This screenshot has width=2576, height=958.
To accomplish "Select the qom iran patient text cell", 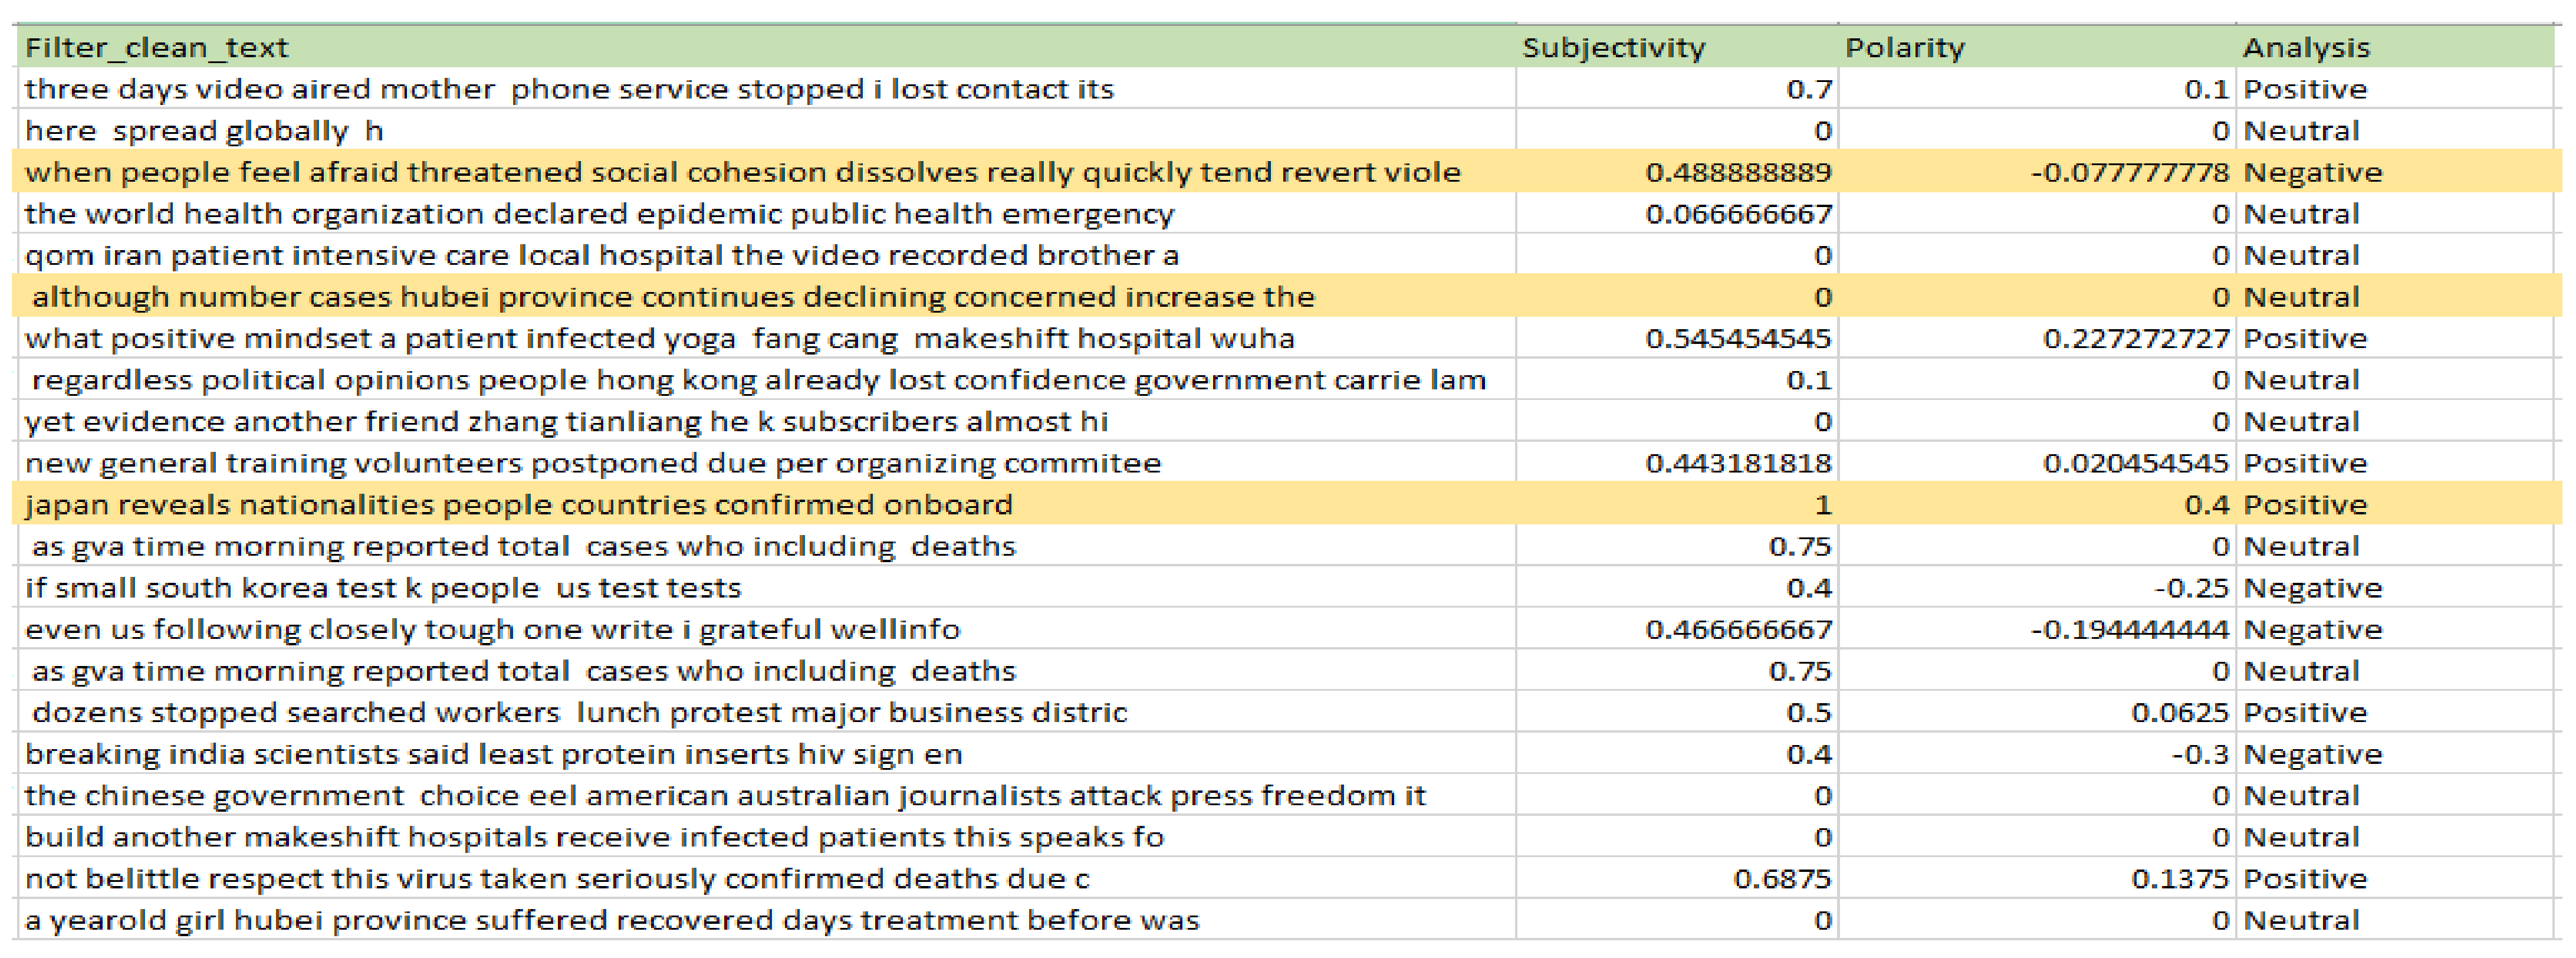I will click(601, 255).
